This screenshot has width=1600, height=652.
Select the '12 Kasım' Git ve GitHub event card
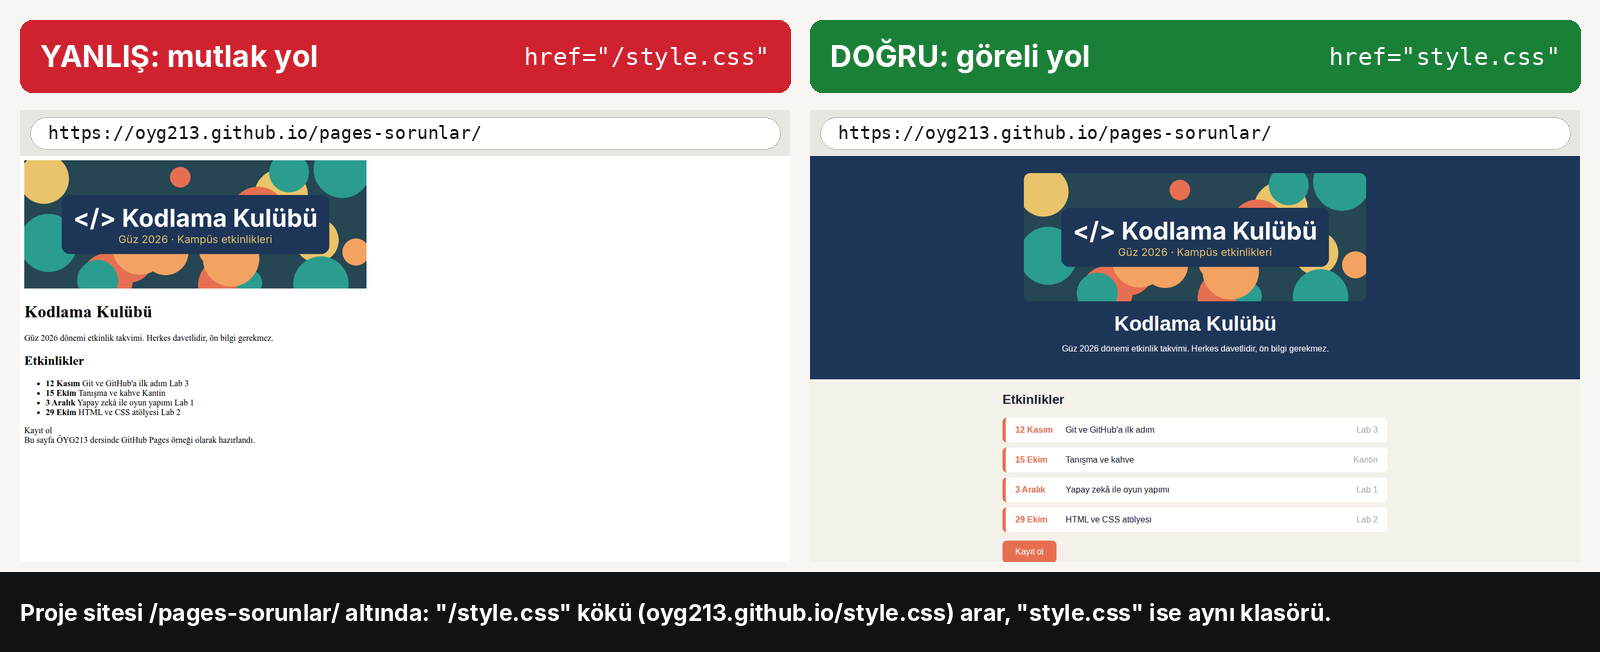[x=1195, y=430]
